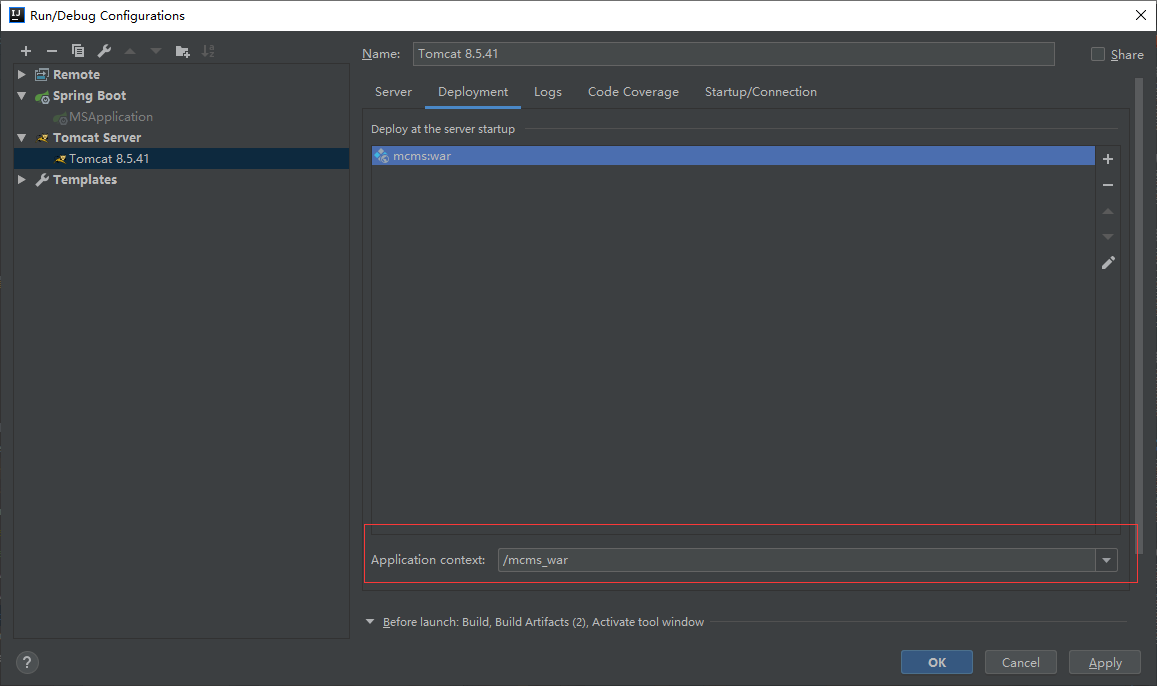Open the Logs tab

[548, 92]
